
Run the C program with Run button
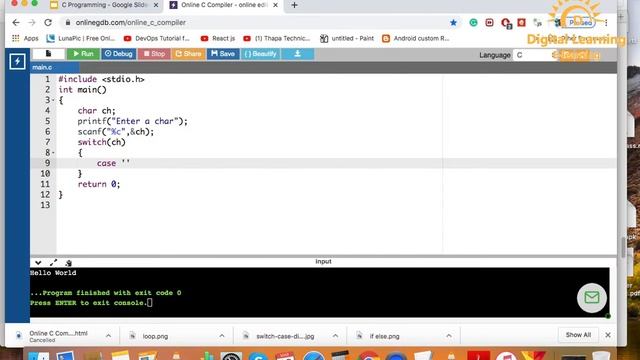[x=83, y=54]
